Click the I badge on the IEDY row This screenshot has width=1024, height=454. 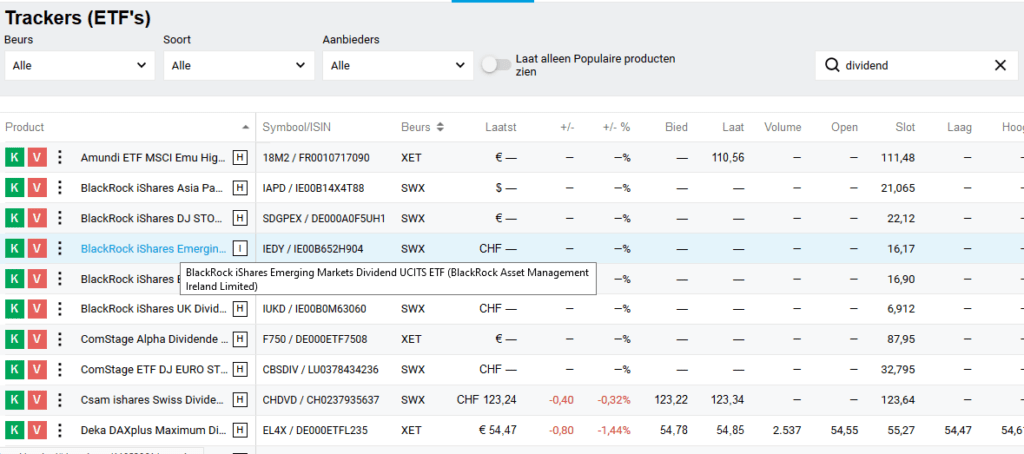point(240,248)
